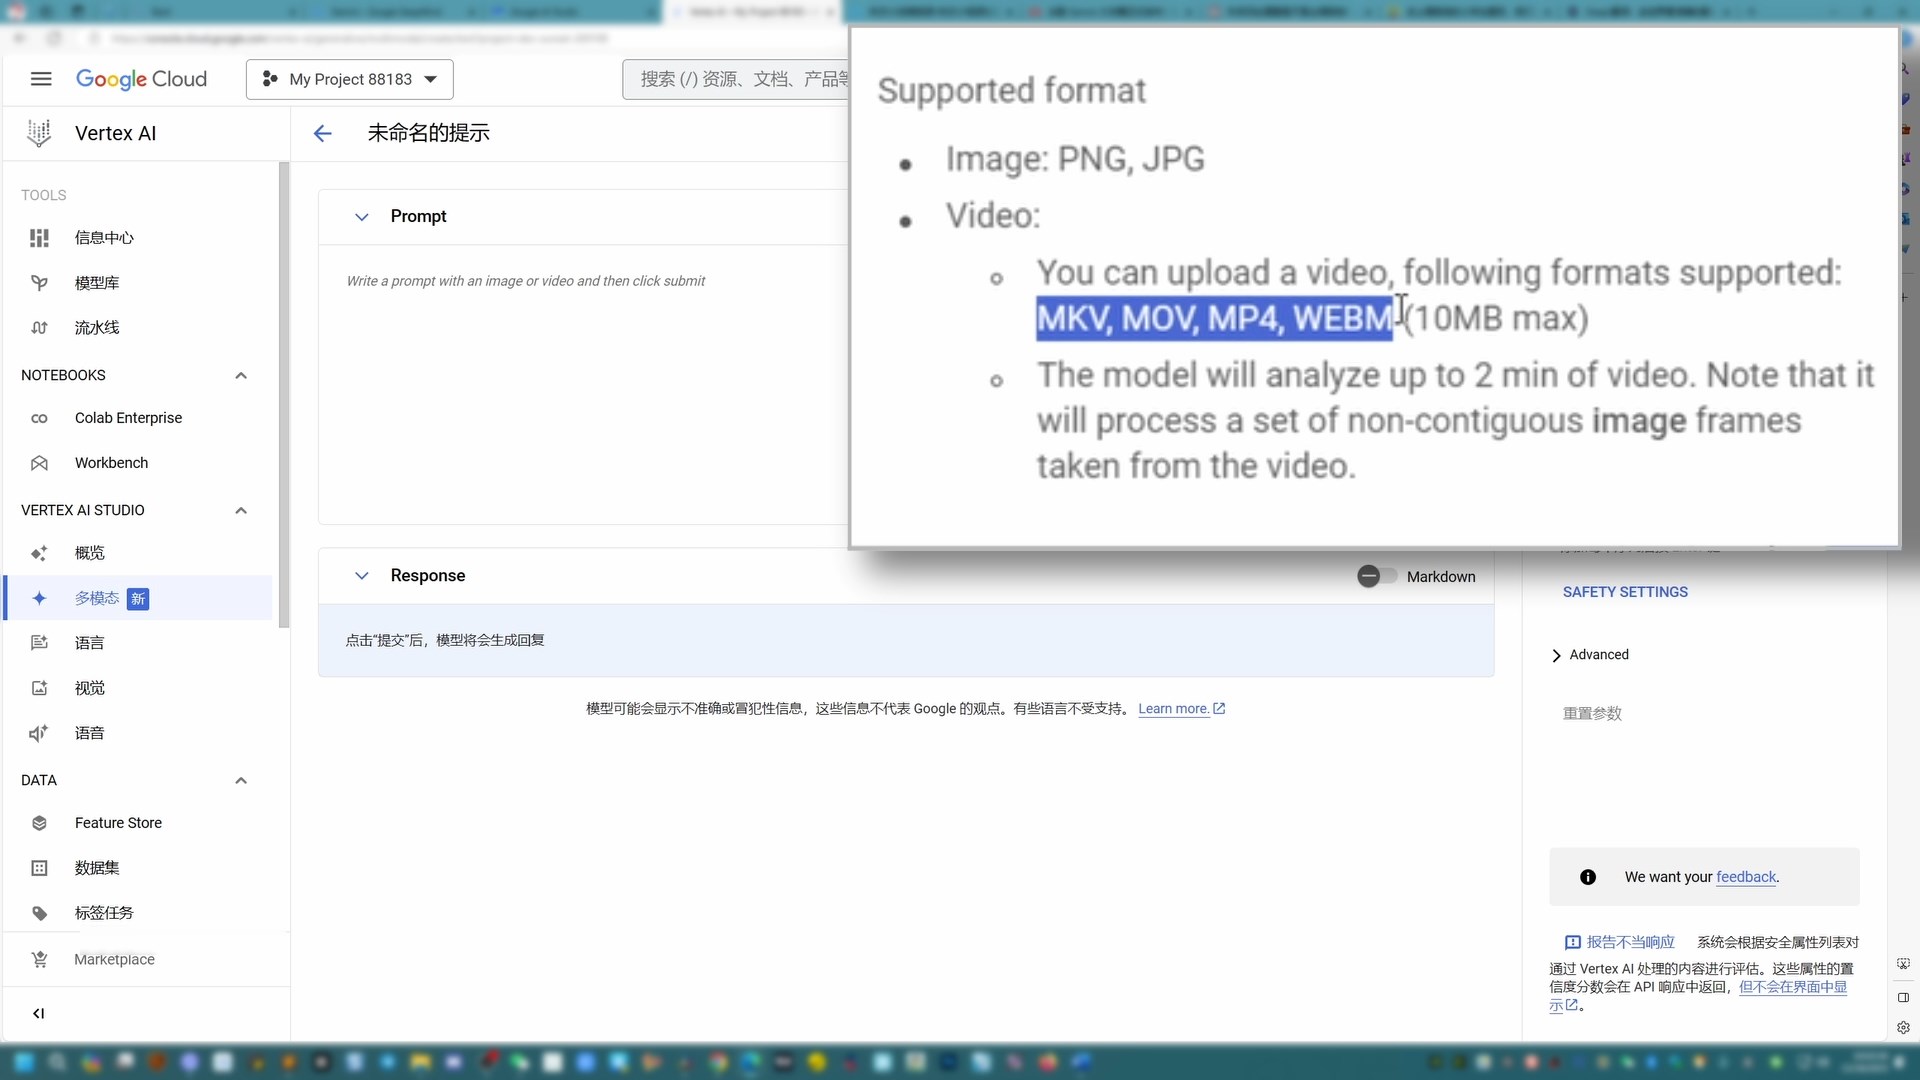Open 模型库 model garden icon
The height and width of the screenshot is (1080, 1920).
pos(39,283)
